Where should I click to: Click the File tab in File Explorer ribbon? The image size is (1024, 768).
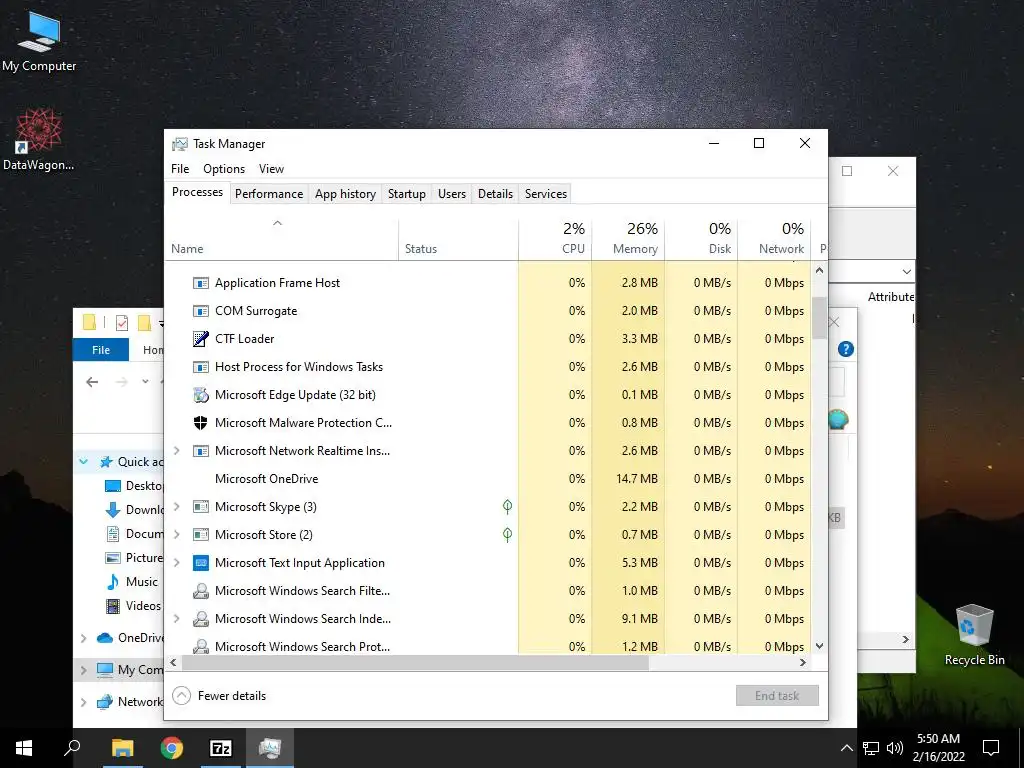[101, 350]
